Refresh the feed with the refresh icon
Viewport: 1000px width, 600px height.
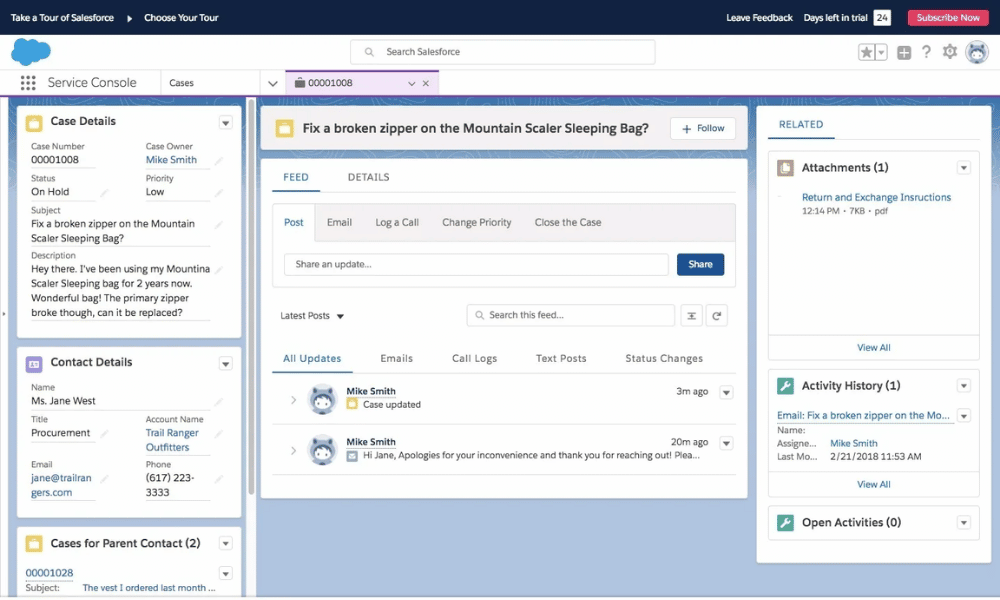pos(717,316)
